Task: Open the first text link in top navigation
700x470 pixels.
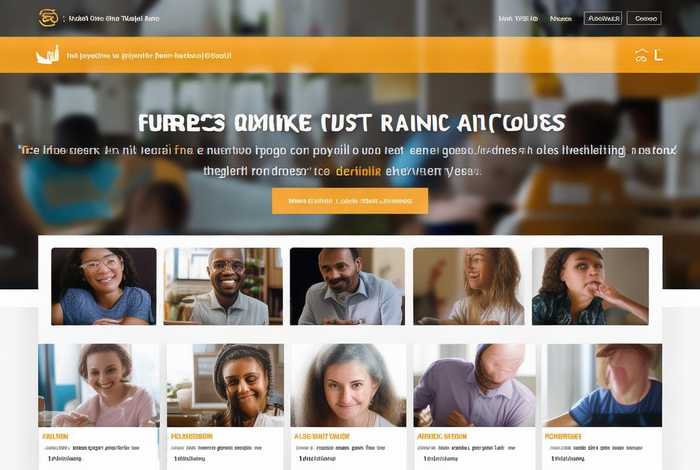Action: [518, 19]
